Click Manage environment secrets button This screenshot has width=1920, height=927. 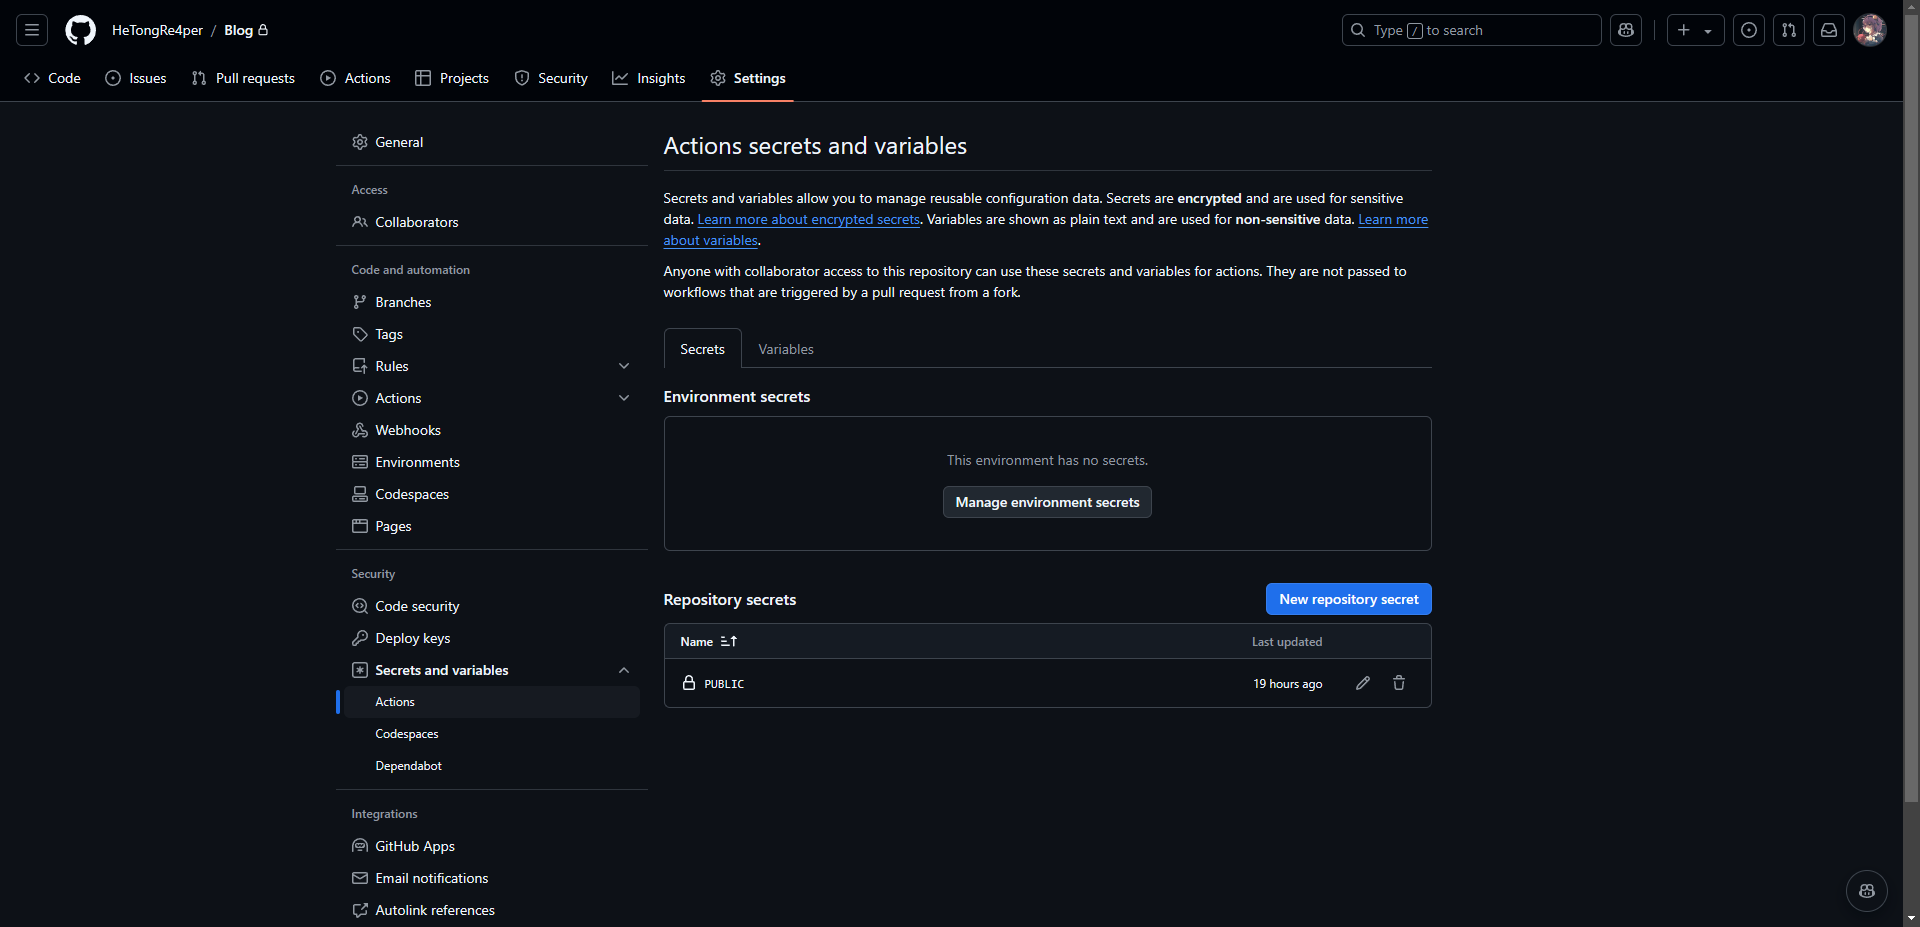(1047, 502)
